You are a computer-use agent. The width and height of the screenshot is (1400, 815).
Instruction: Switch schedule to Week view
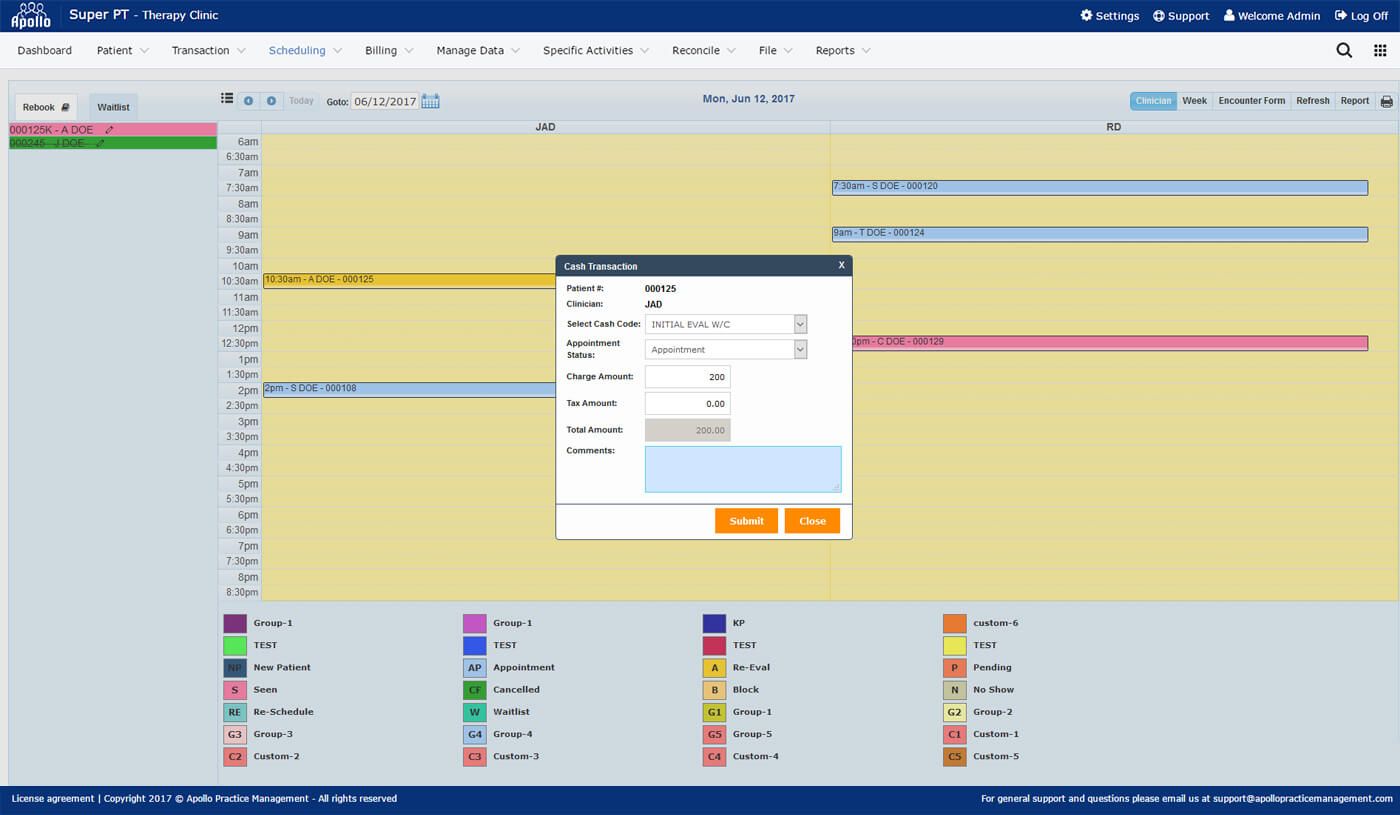(1194, 101)
